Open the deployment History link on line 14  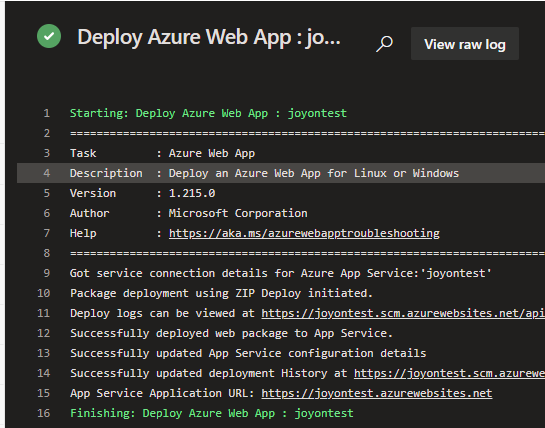pos(449,373)
